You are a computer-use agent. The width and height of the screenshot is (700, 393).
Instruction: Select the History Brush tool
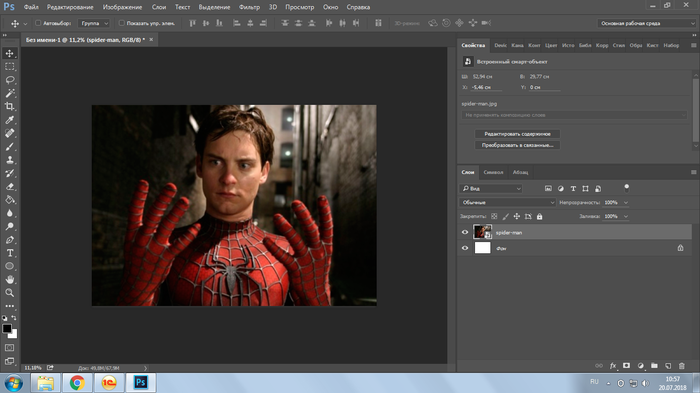pyautogui.click(x=9, y=173)
